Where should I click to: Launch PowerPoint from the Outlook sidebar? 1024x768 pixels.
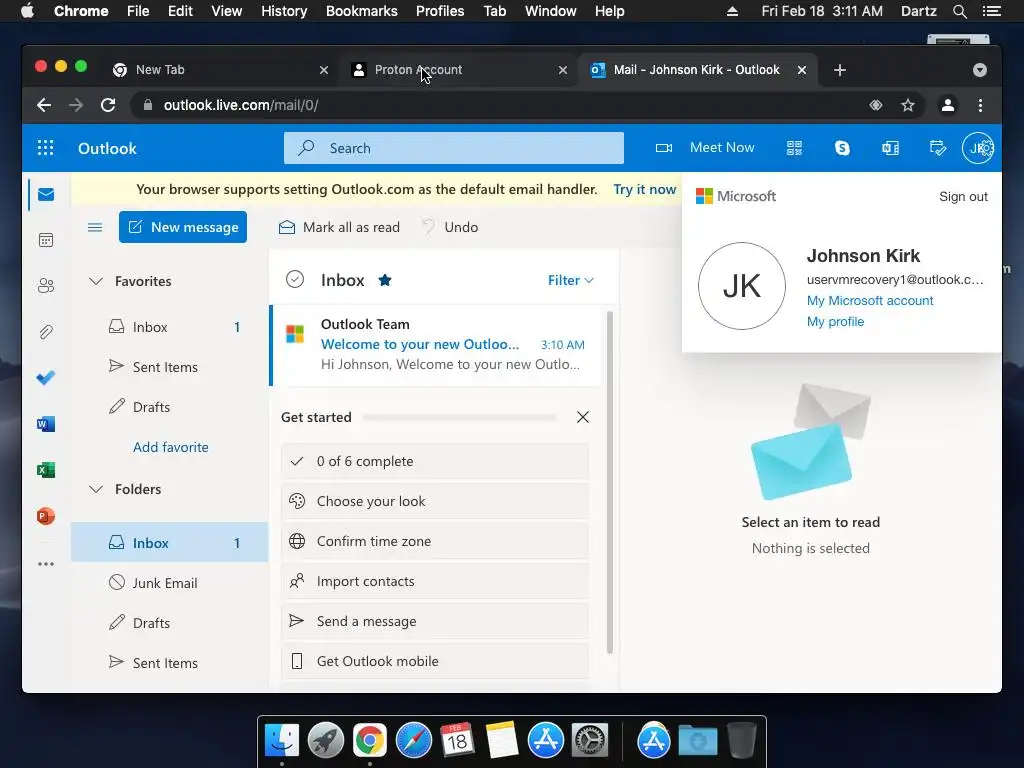(46, 516)
